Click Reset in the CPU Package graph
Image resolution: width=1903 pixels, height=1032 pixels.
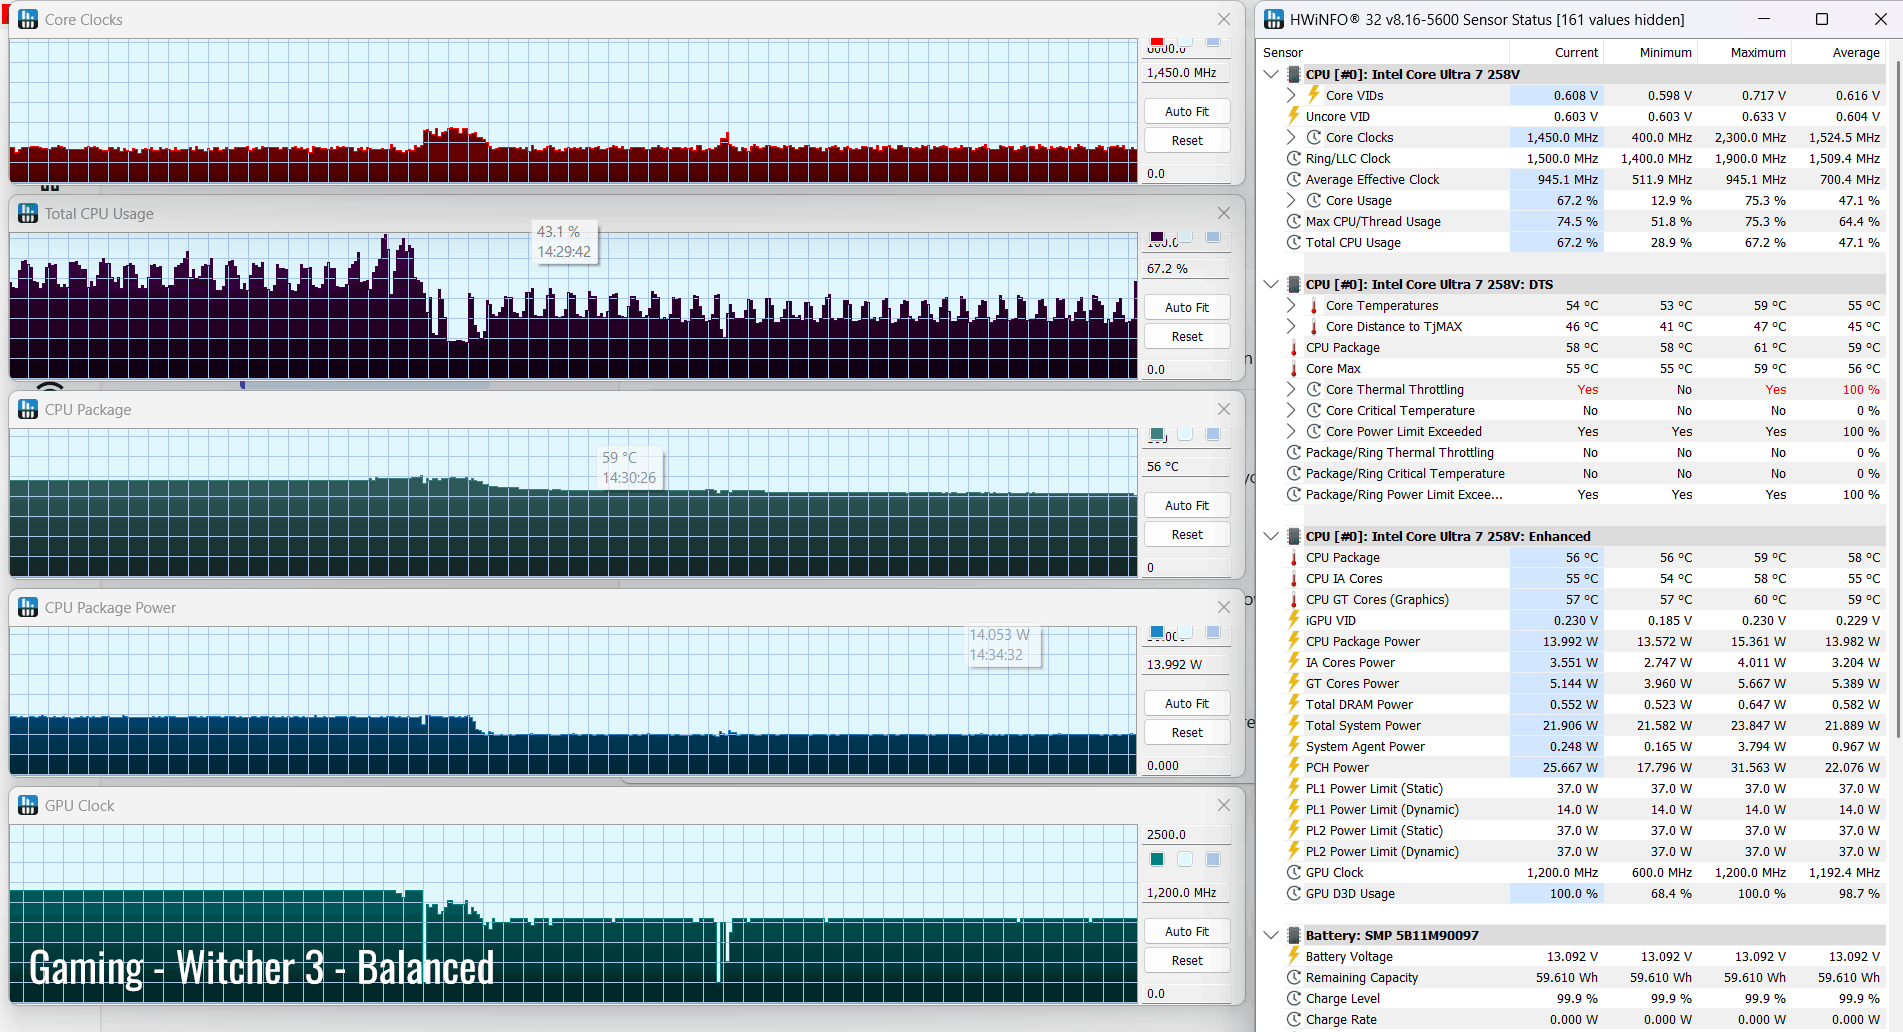click(1187, 534)
